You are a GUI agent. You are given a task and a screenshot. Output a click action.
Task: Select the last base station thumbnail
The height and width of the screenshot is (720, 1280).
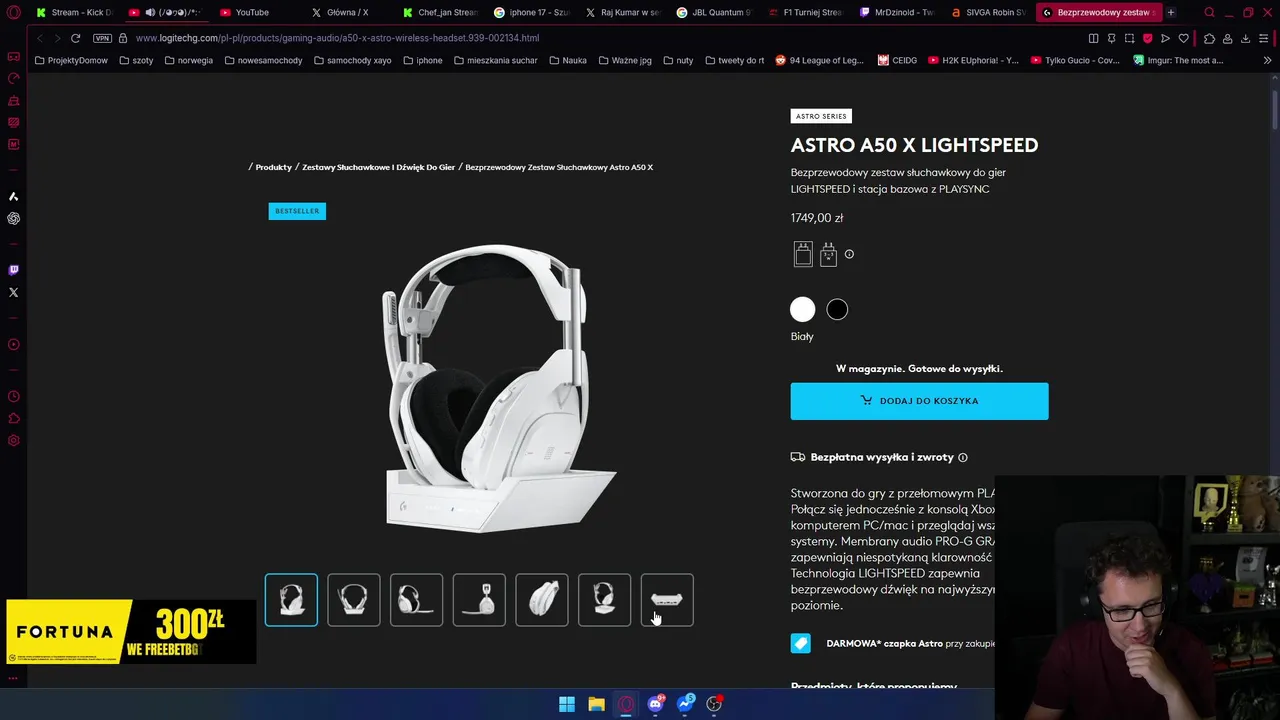[667, 600]
